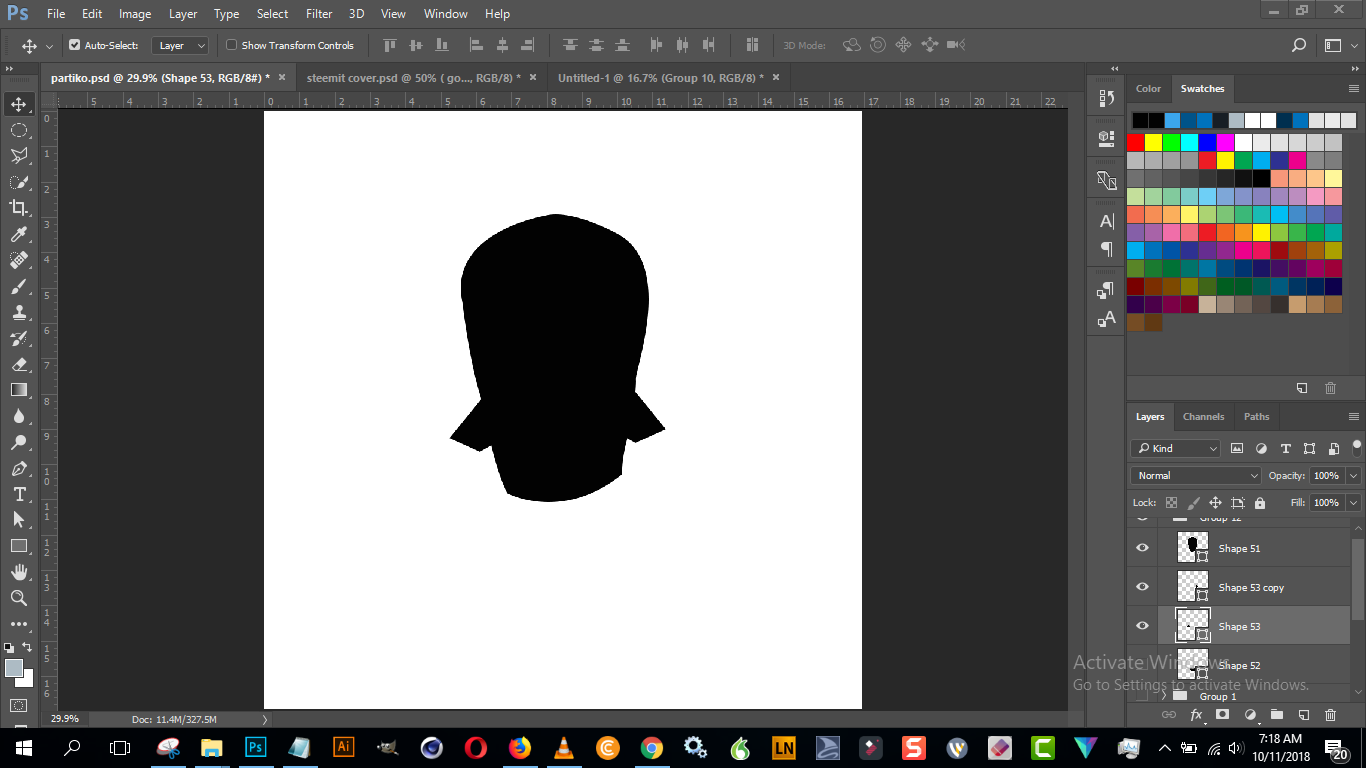The width and height of the screenshot is (1366, 768).
Task: Select the Zoom tool
Action: [x=19, y=598]
